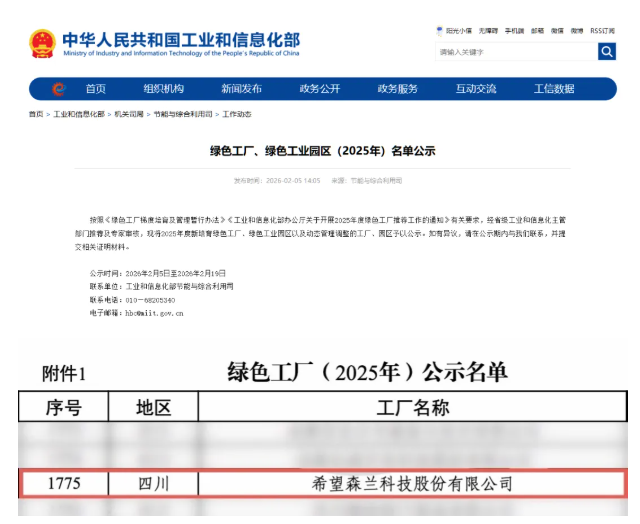The height and width of the screenshot is (524, 640).
Task: Select 政务公开 in the navigation bar
Action: [x=319, y=89]
